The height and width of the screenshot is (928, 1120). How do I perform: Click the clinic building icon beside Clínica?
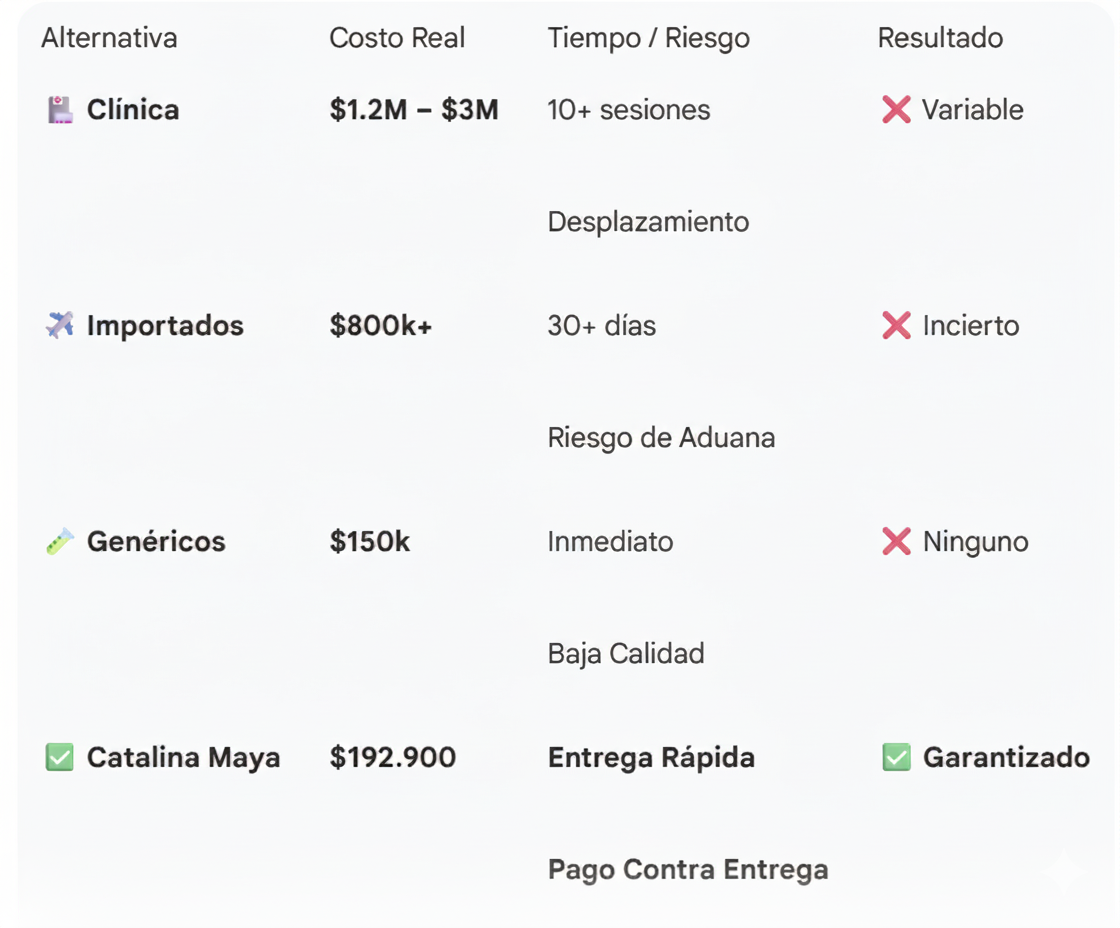click(x=60, y=110)
